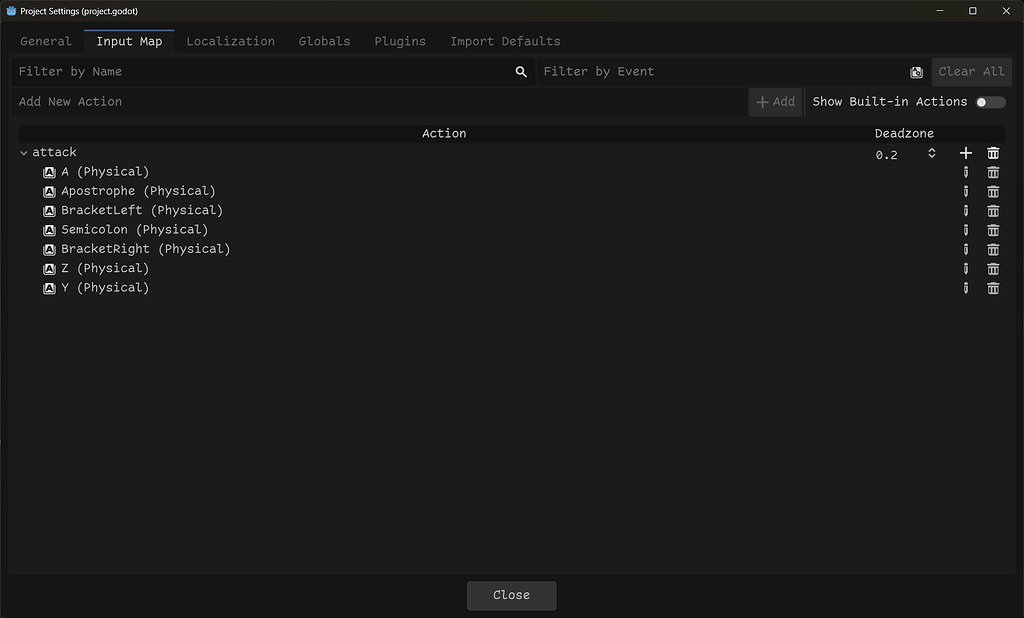
Task: Open the event filter configuration icon
Action: (916, 71)
